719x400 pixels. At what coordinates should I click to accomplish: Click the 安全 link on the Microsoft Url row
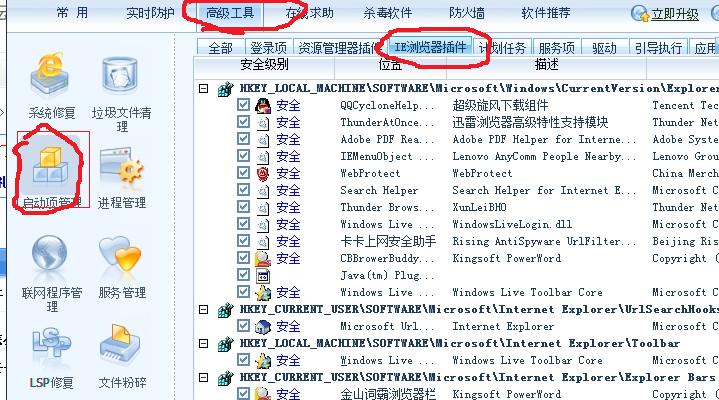[x=288, y=326]
